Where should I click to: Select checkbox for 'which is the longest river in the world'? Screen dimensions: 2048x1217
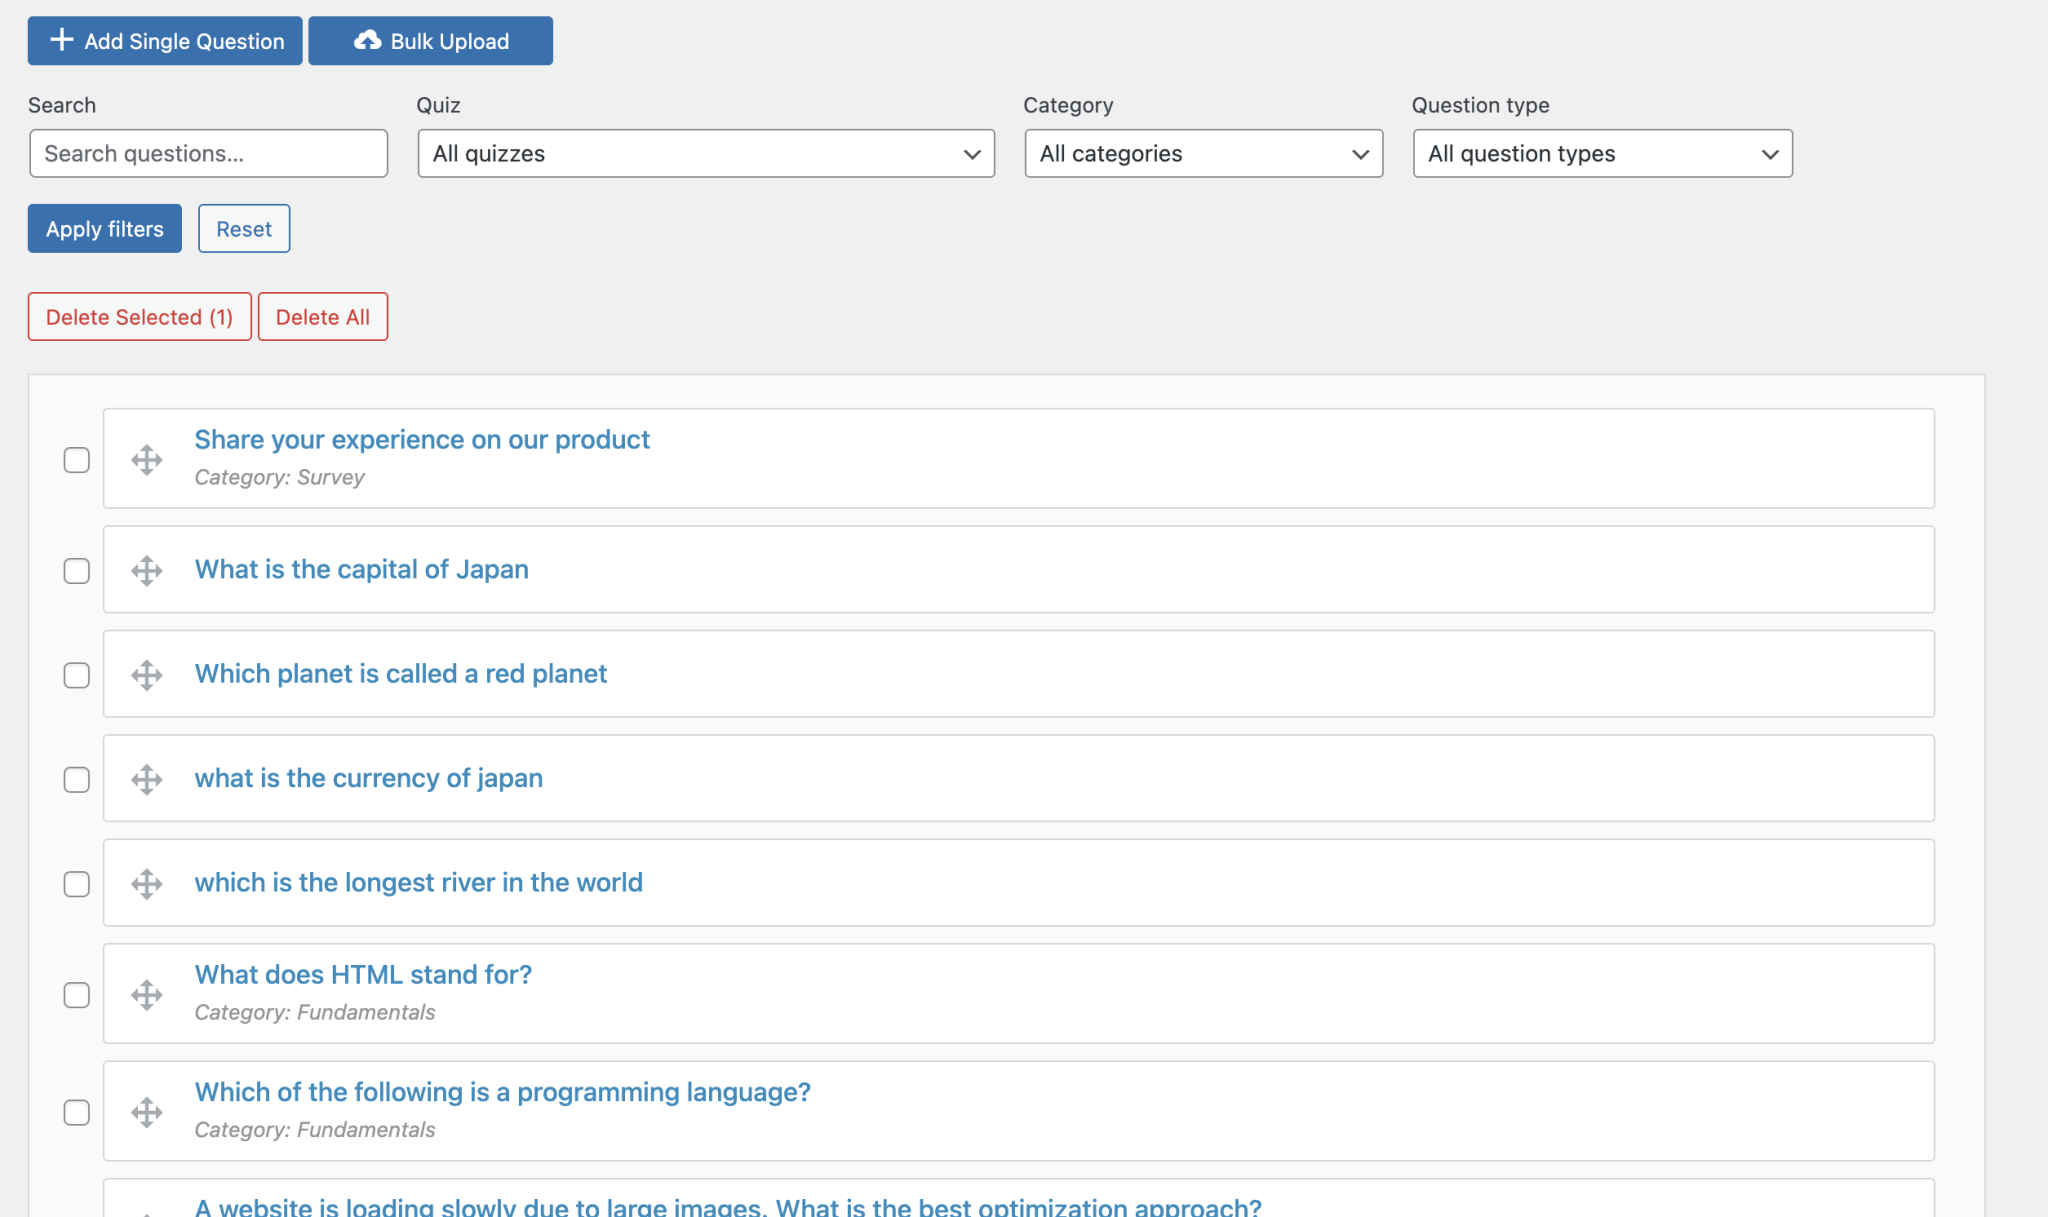point(77,885)
